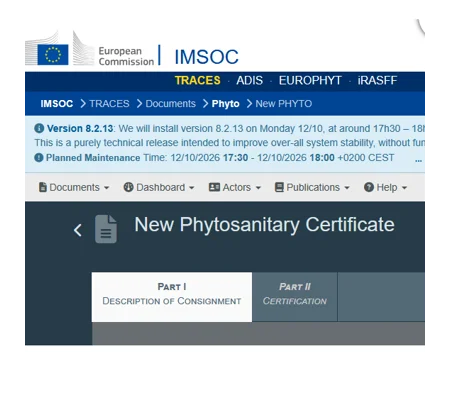This screenshot has width=450, height=400.
Task: Switch to iRASFF in the top bar
Action: coord(377,80)
